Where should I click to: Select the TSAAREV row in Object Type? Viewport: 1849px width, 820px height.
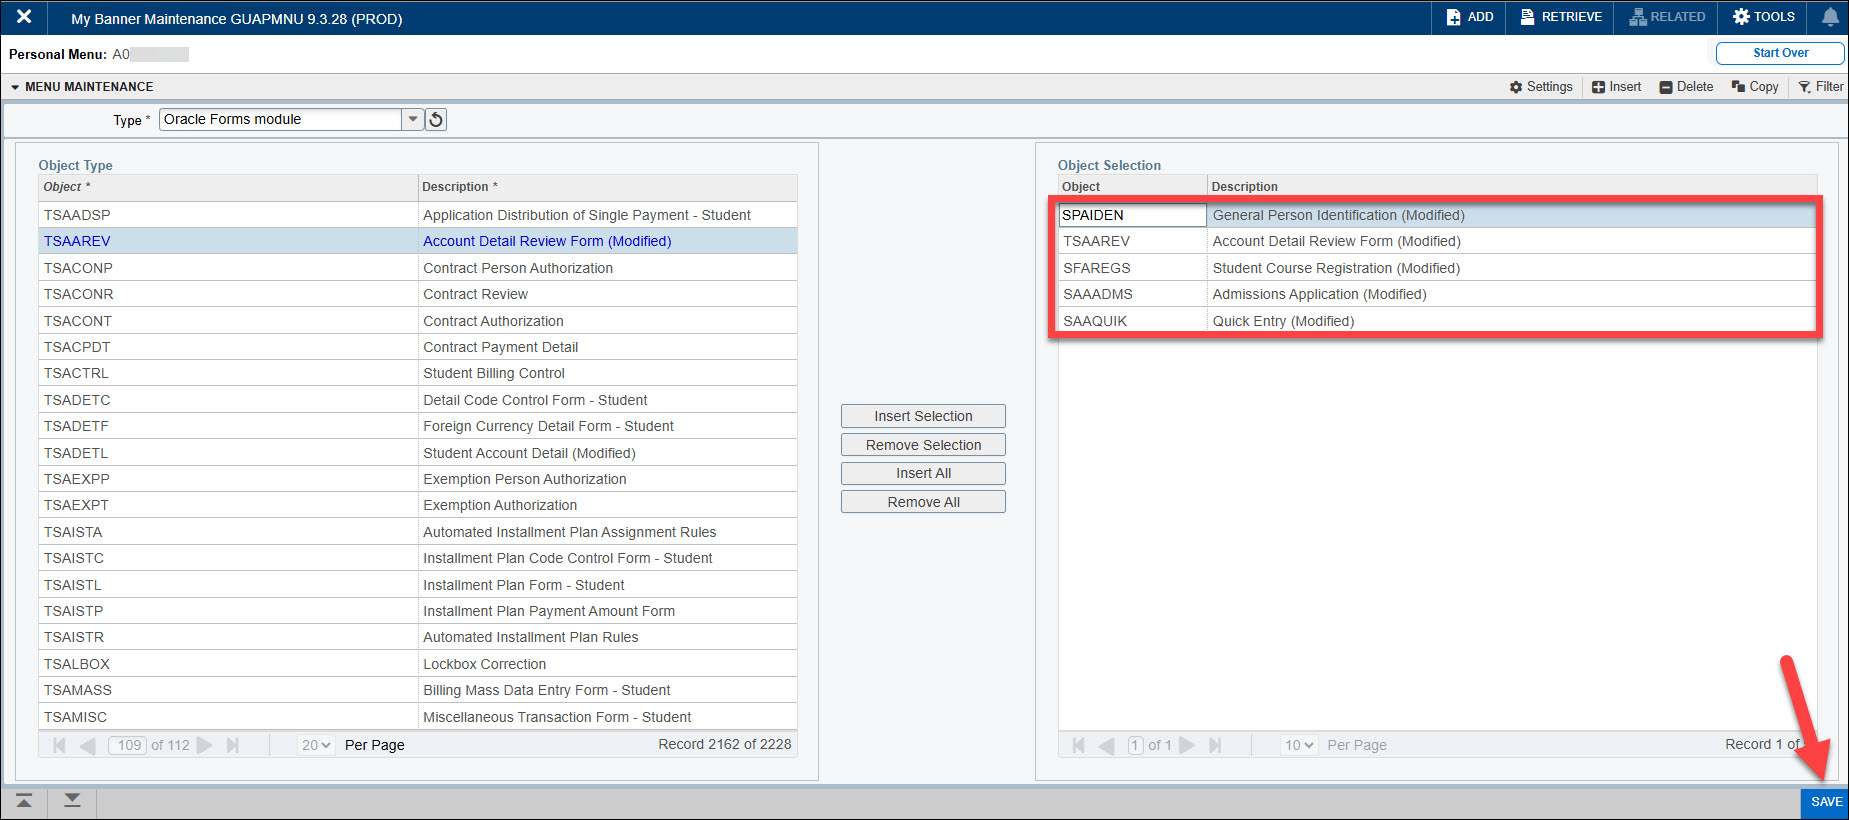click(418, 241)
